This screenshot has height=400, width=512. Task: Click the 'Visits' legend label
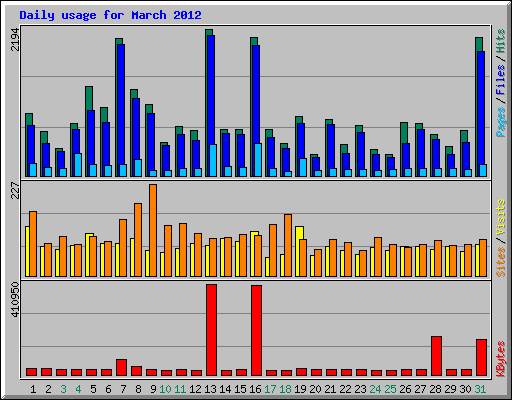coord(500,217)
